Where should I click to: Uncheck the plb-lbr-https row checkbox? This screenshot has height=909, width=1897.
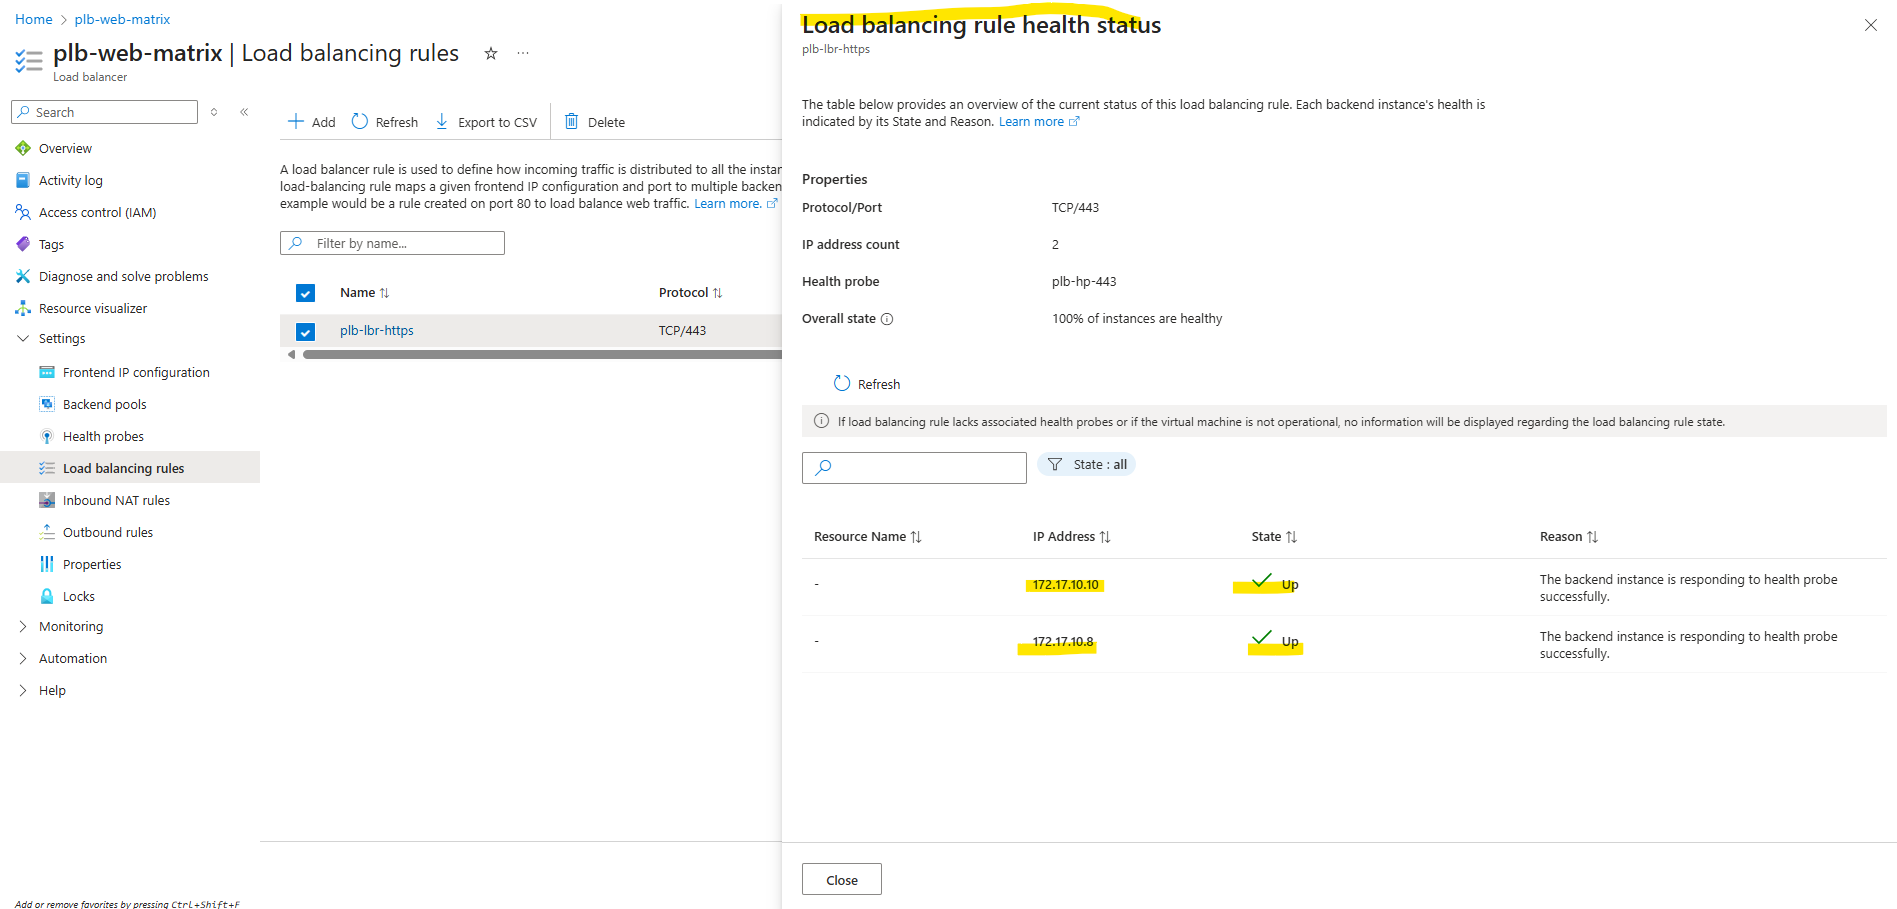pos(306,331)
